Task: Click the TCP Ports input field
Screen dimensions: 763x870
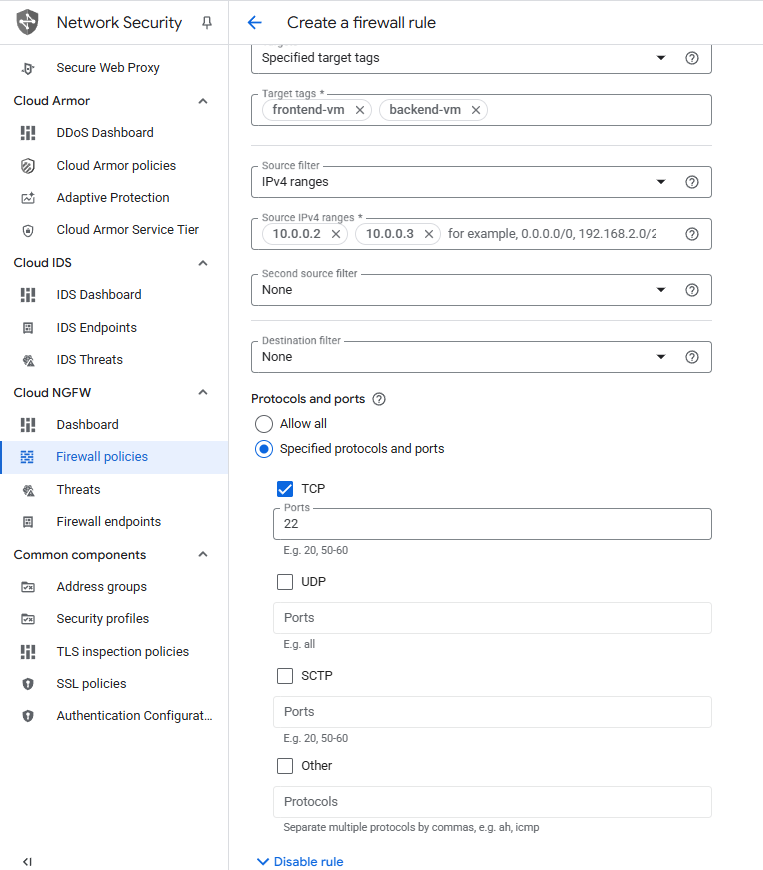Action: (491, 524)
